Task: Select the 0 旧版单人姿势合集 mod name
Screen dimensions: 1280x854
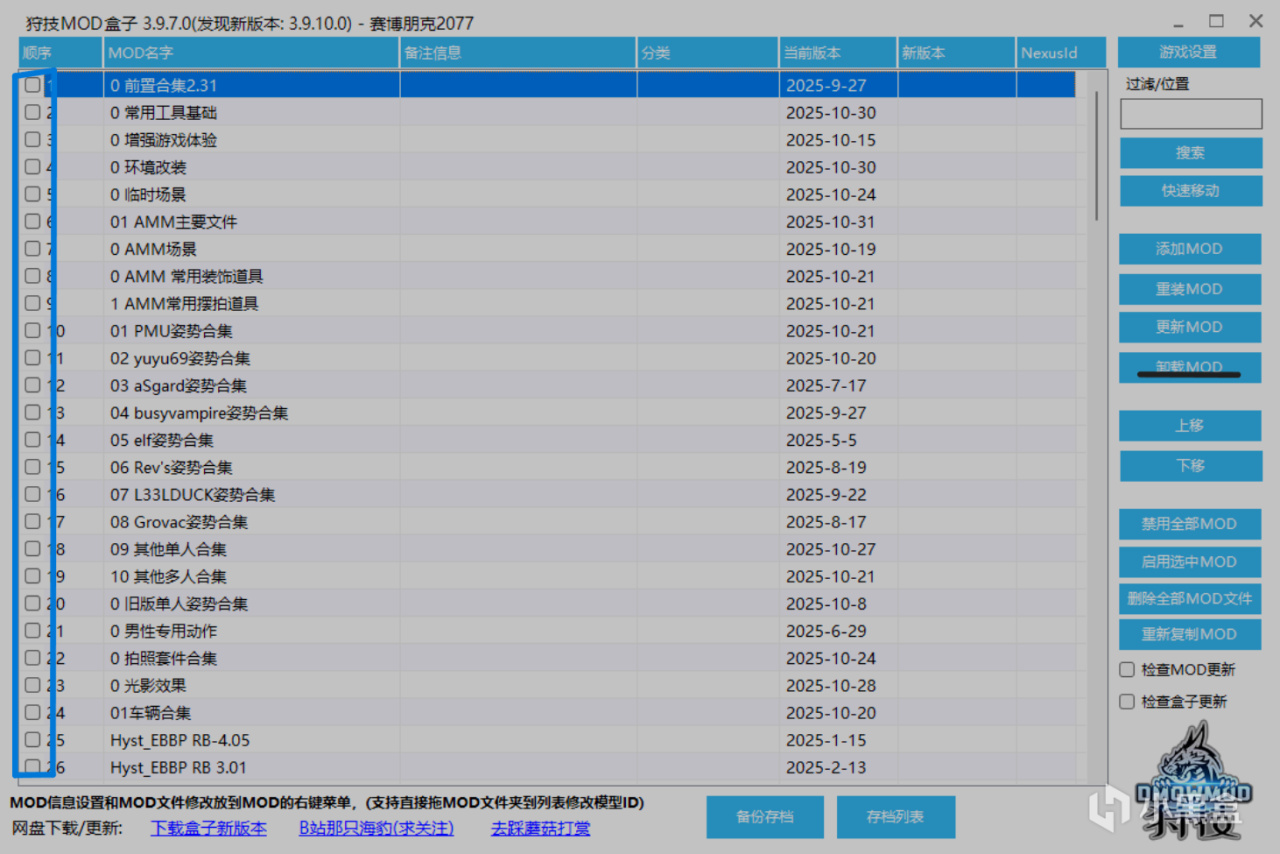Action: [x=179, y=603]
